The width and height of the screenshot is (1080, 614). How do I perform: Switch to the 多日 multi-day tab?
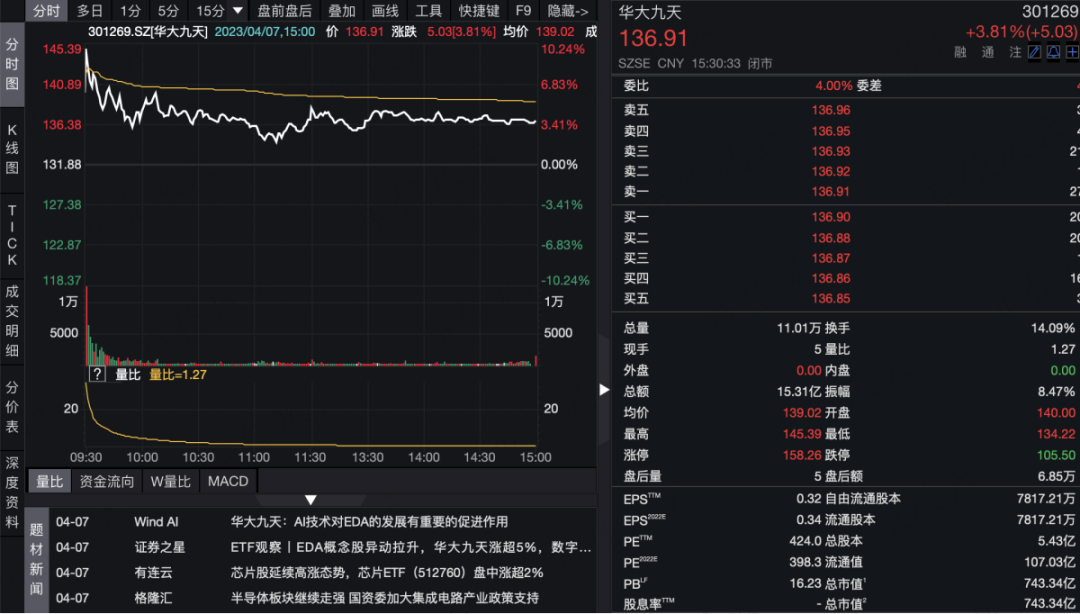(90, 10)
